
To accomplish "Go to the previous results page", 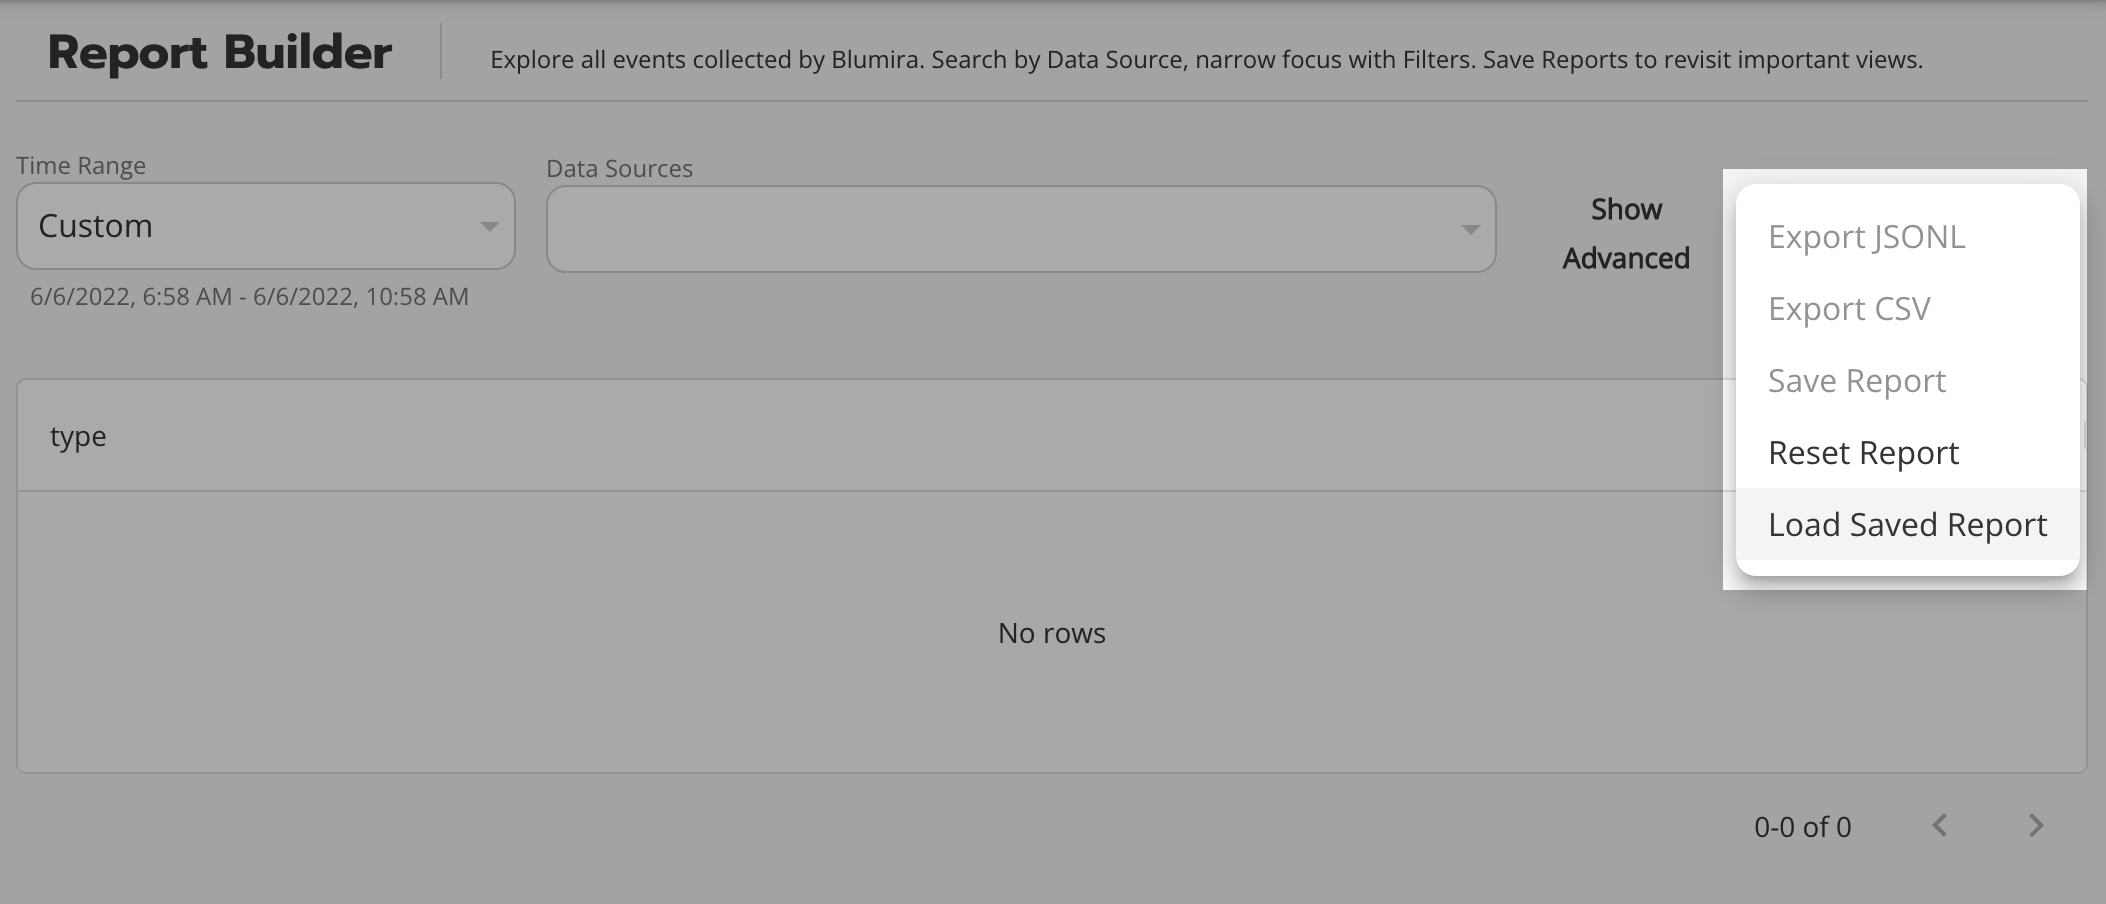I will click(x=1940, y=826).
